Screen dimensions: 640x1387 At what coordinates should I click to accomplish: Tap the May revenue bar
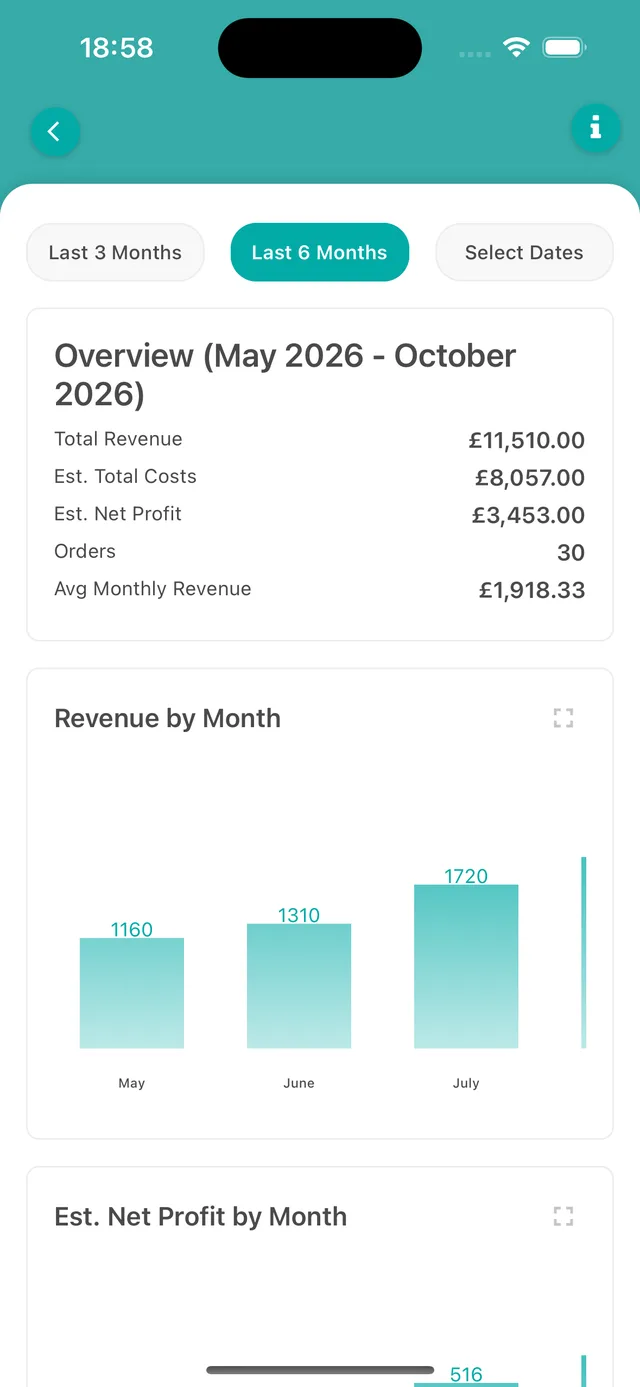[132, 993]
